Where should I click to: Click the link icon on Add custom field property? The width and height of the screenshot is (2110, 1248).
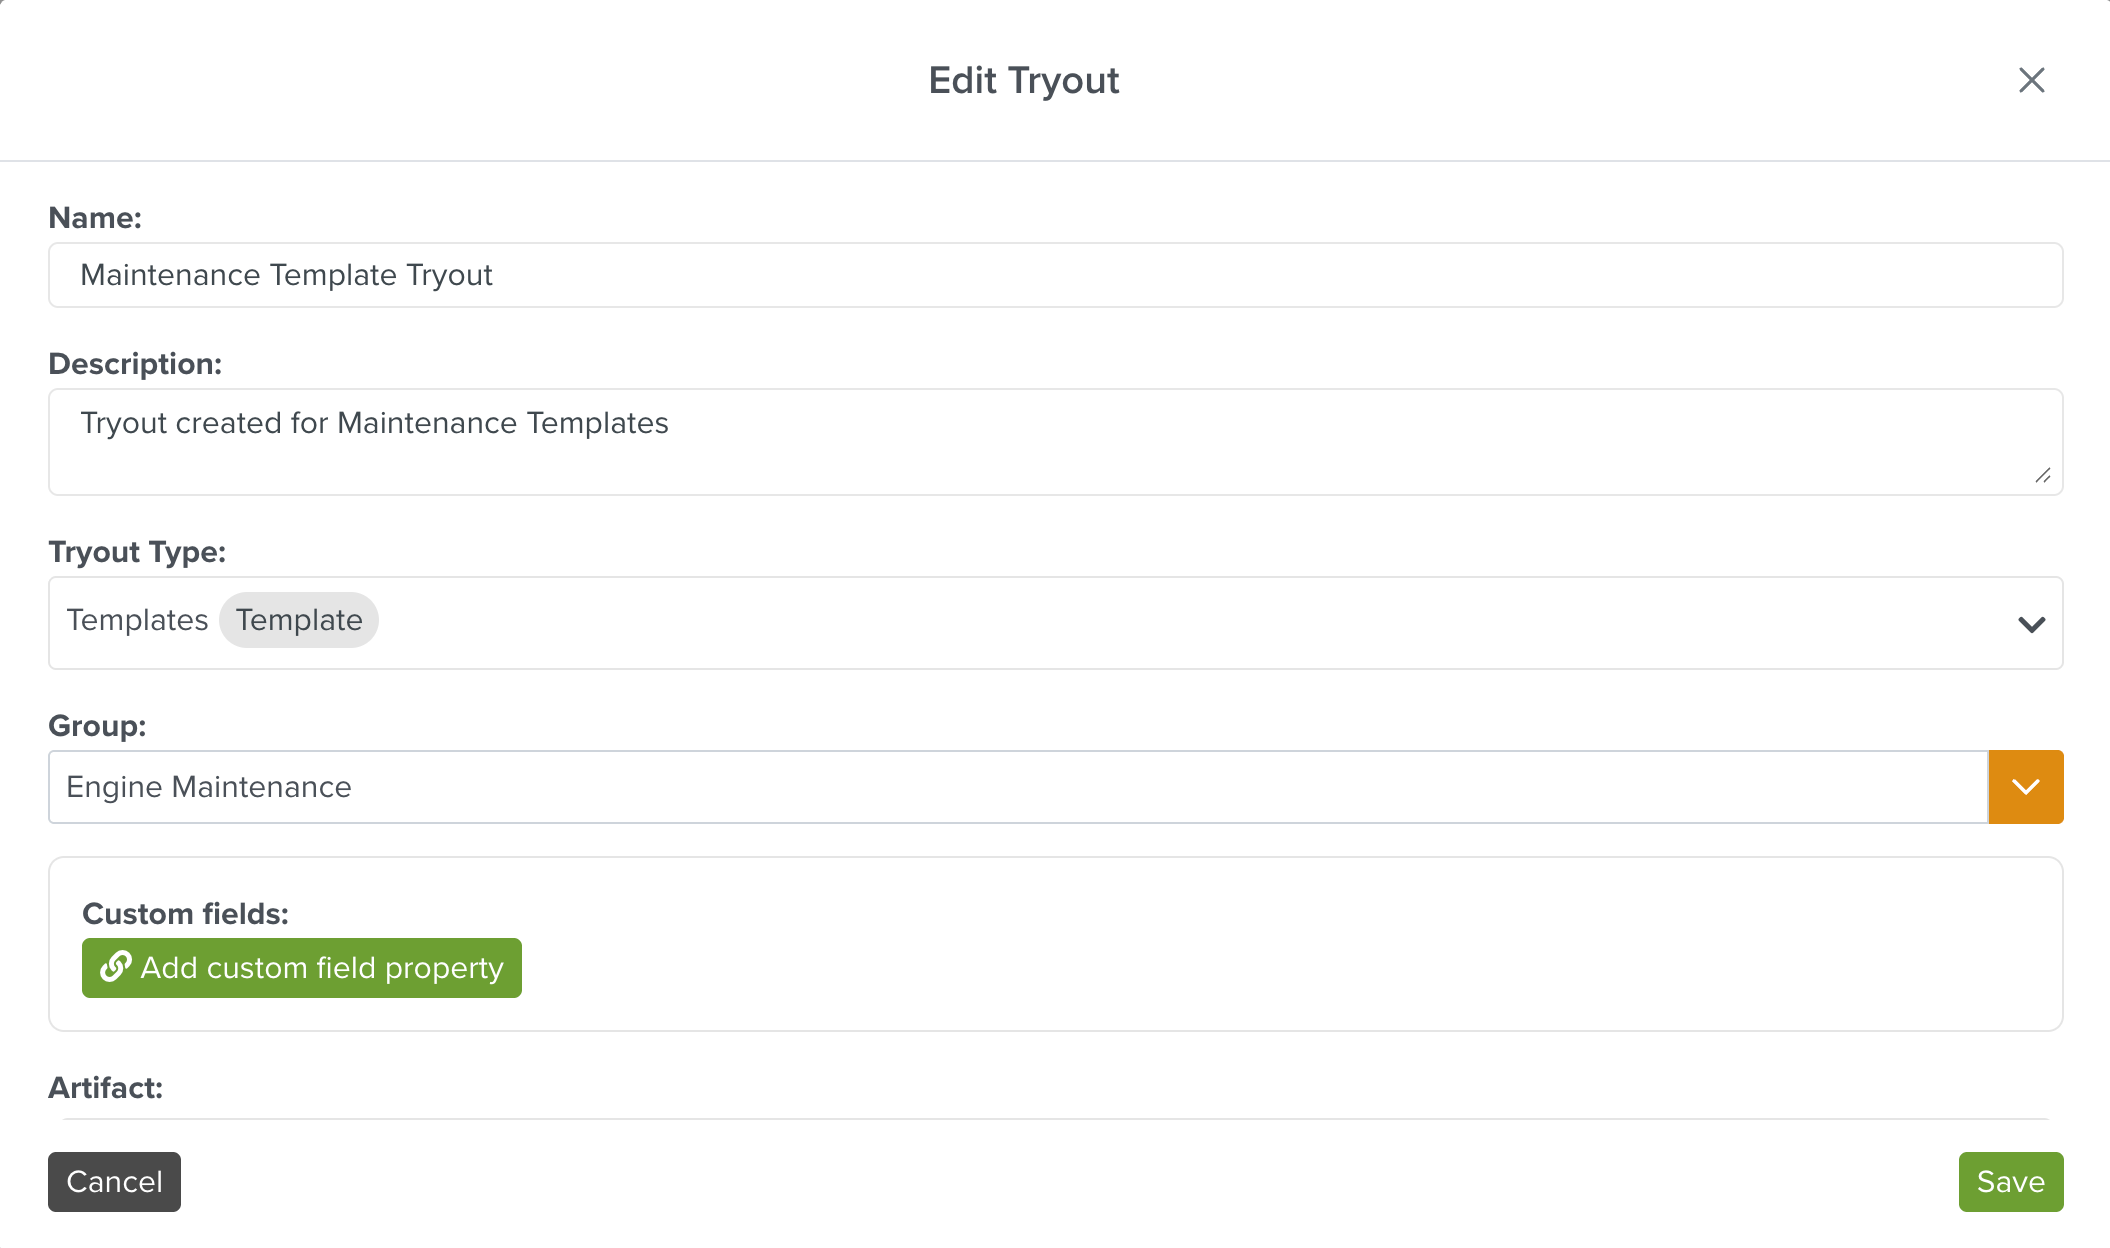click(116, 967)
